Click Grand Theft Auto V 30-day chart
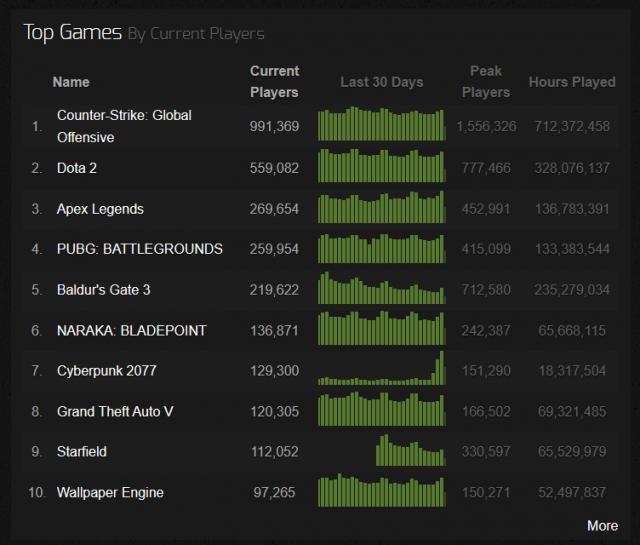Screen dimensions: 640x545 click(x=382, y=409)
